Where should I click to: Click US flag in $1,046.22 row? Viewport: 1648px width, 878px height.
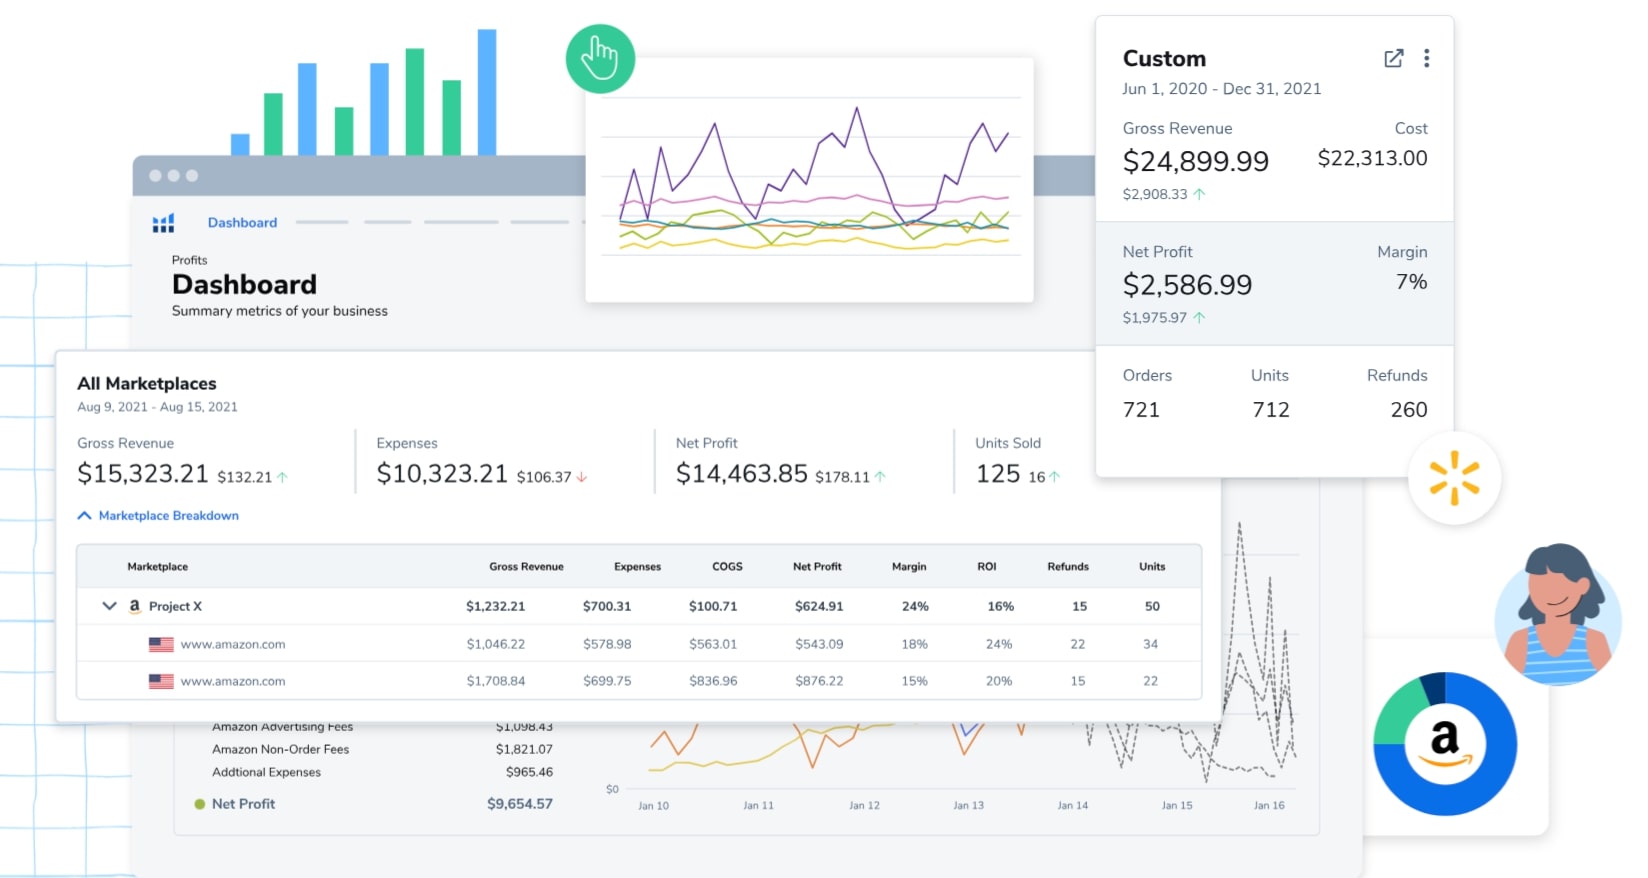[161, 645]
